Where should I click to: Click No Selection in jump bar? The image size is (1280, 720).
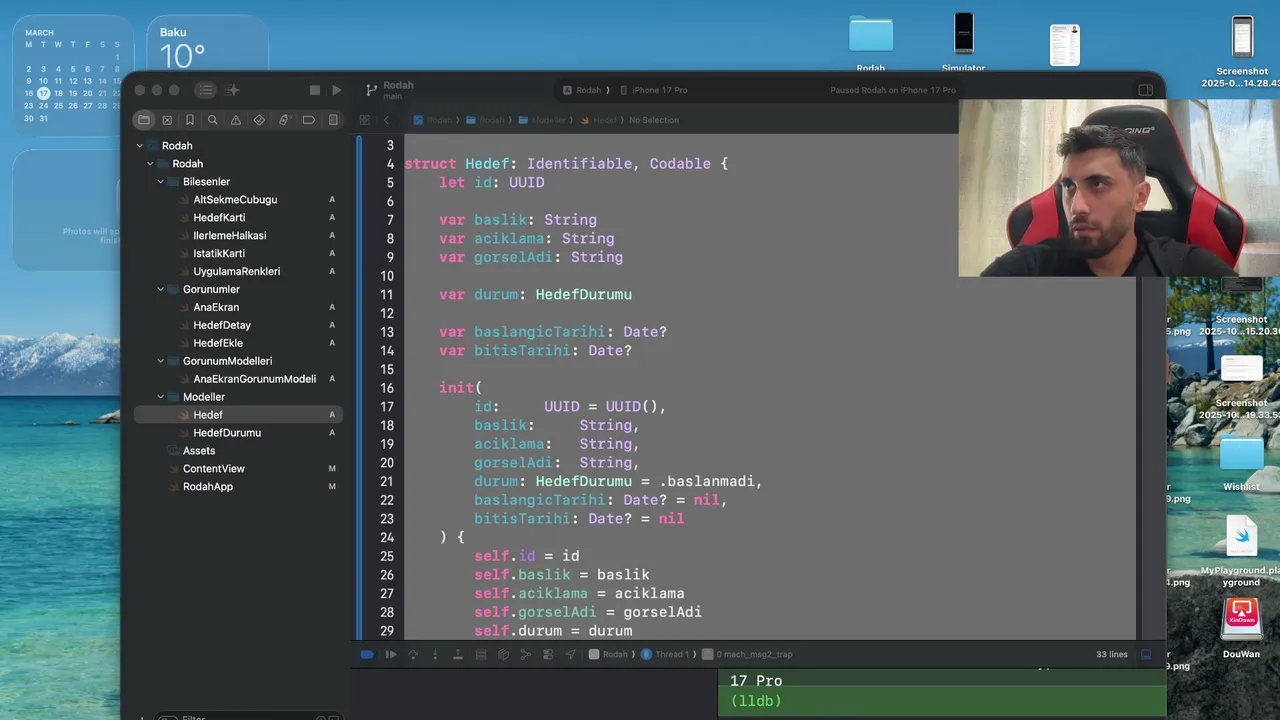654,120
